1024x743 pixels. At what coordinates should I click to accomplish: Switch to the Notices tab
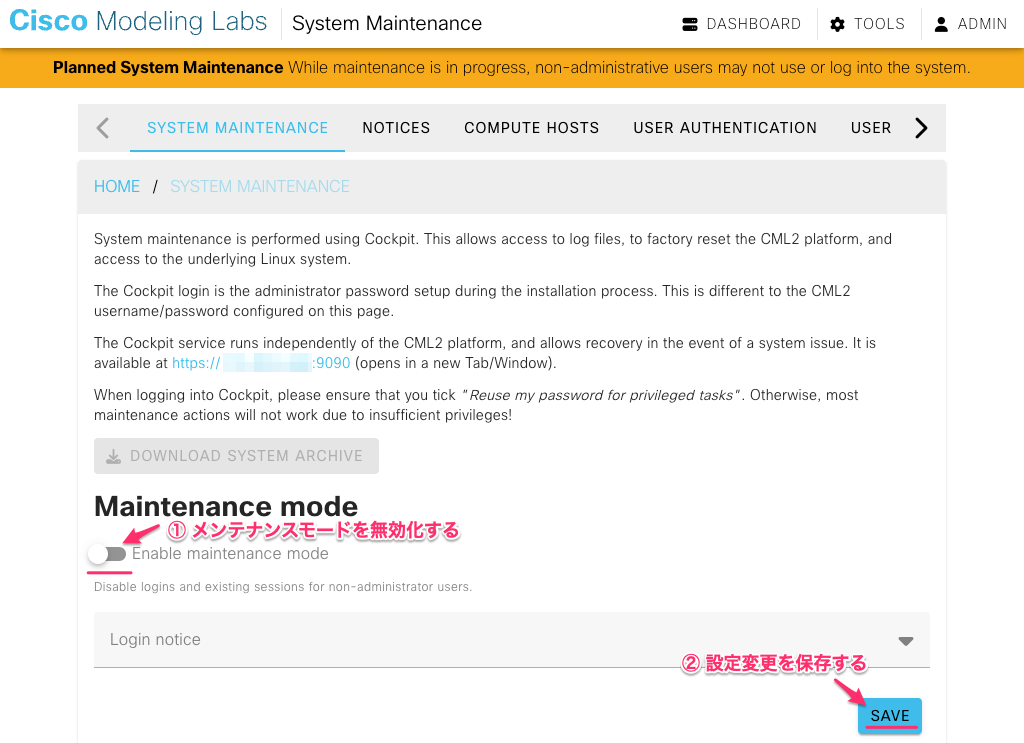(396, 128)
